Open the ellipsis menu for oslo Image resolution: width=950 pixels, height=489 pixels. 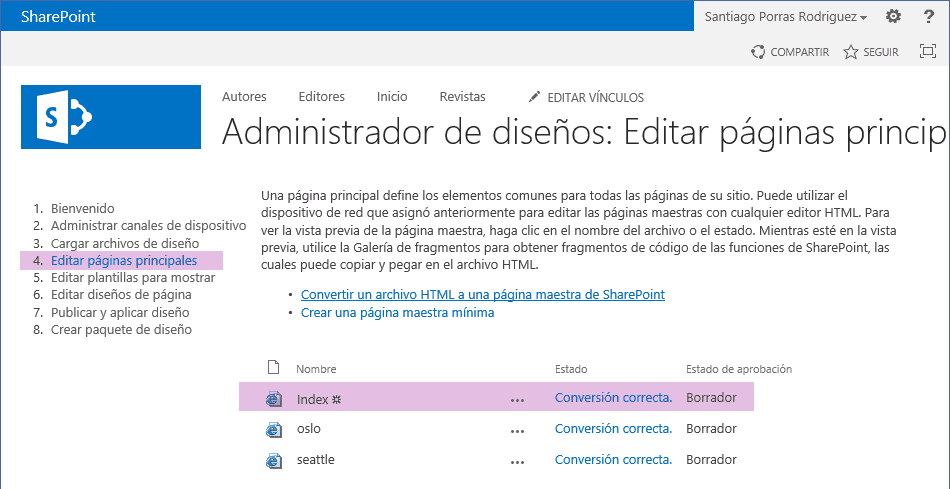(x=517, y=431)
